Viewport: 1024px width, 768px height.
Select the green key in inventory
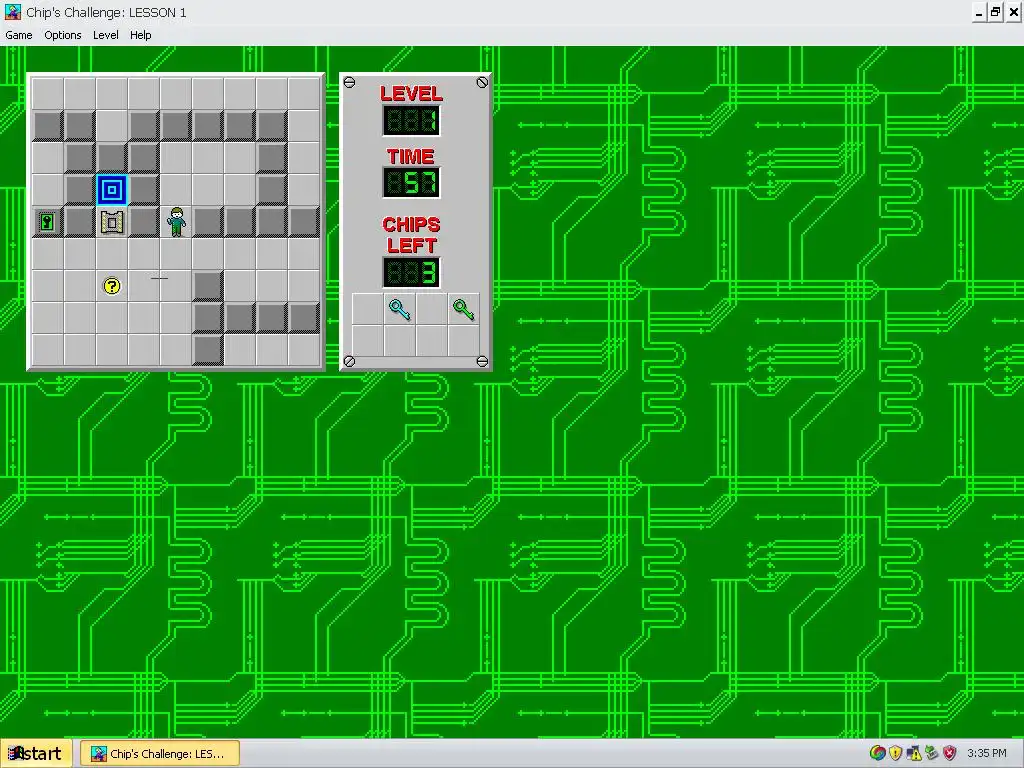click(x=464, y=310)
